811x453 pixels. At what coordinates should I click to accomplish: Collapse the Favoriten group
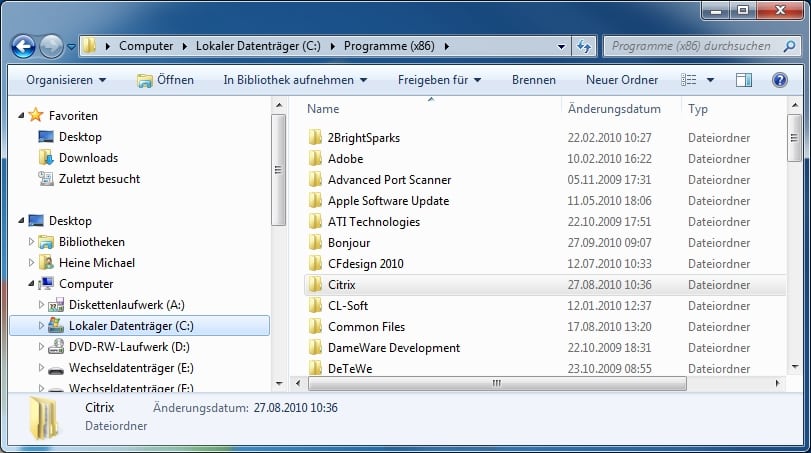coord(21,115)
